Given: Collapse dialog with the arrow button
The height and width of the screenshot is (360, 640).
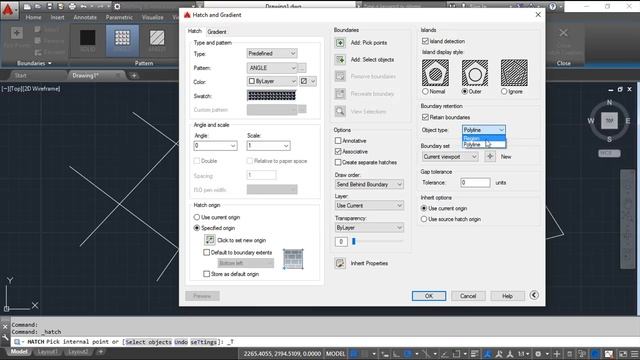Looking at the screenshot, I should pyautogui.click(x=534, y=295).
